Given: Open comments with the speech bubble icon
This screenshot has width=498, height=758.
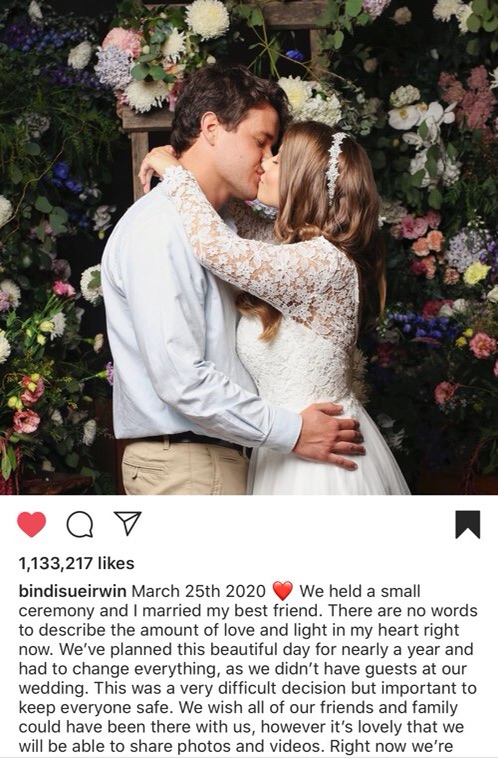Looking at the screenshot, I should (80, 525).
